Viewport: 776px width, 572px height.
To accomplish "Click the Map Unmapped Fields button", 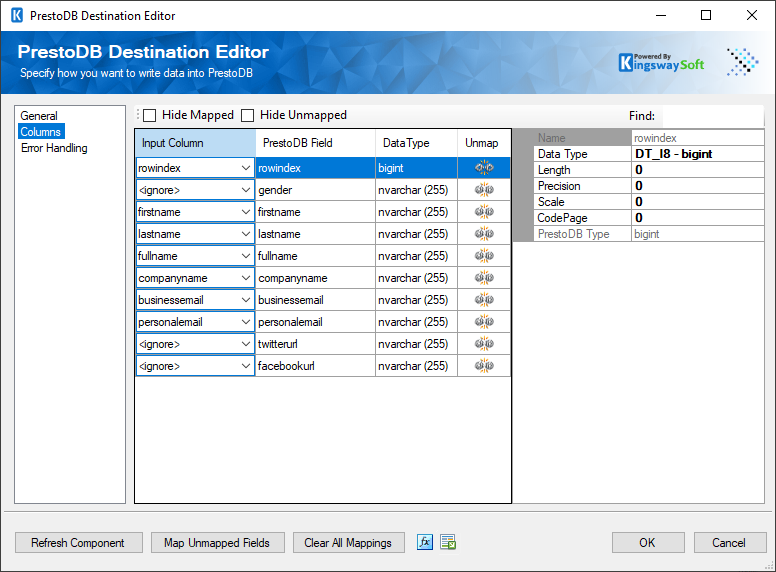I will 217,543.
